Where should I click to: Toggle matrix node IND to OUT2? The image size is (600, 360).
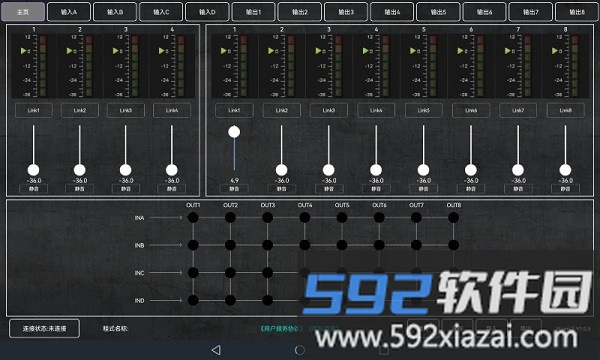pyautogui.click(x=230, y=300)
